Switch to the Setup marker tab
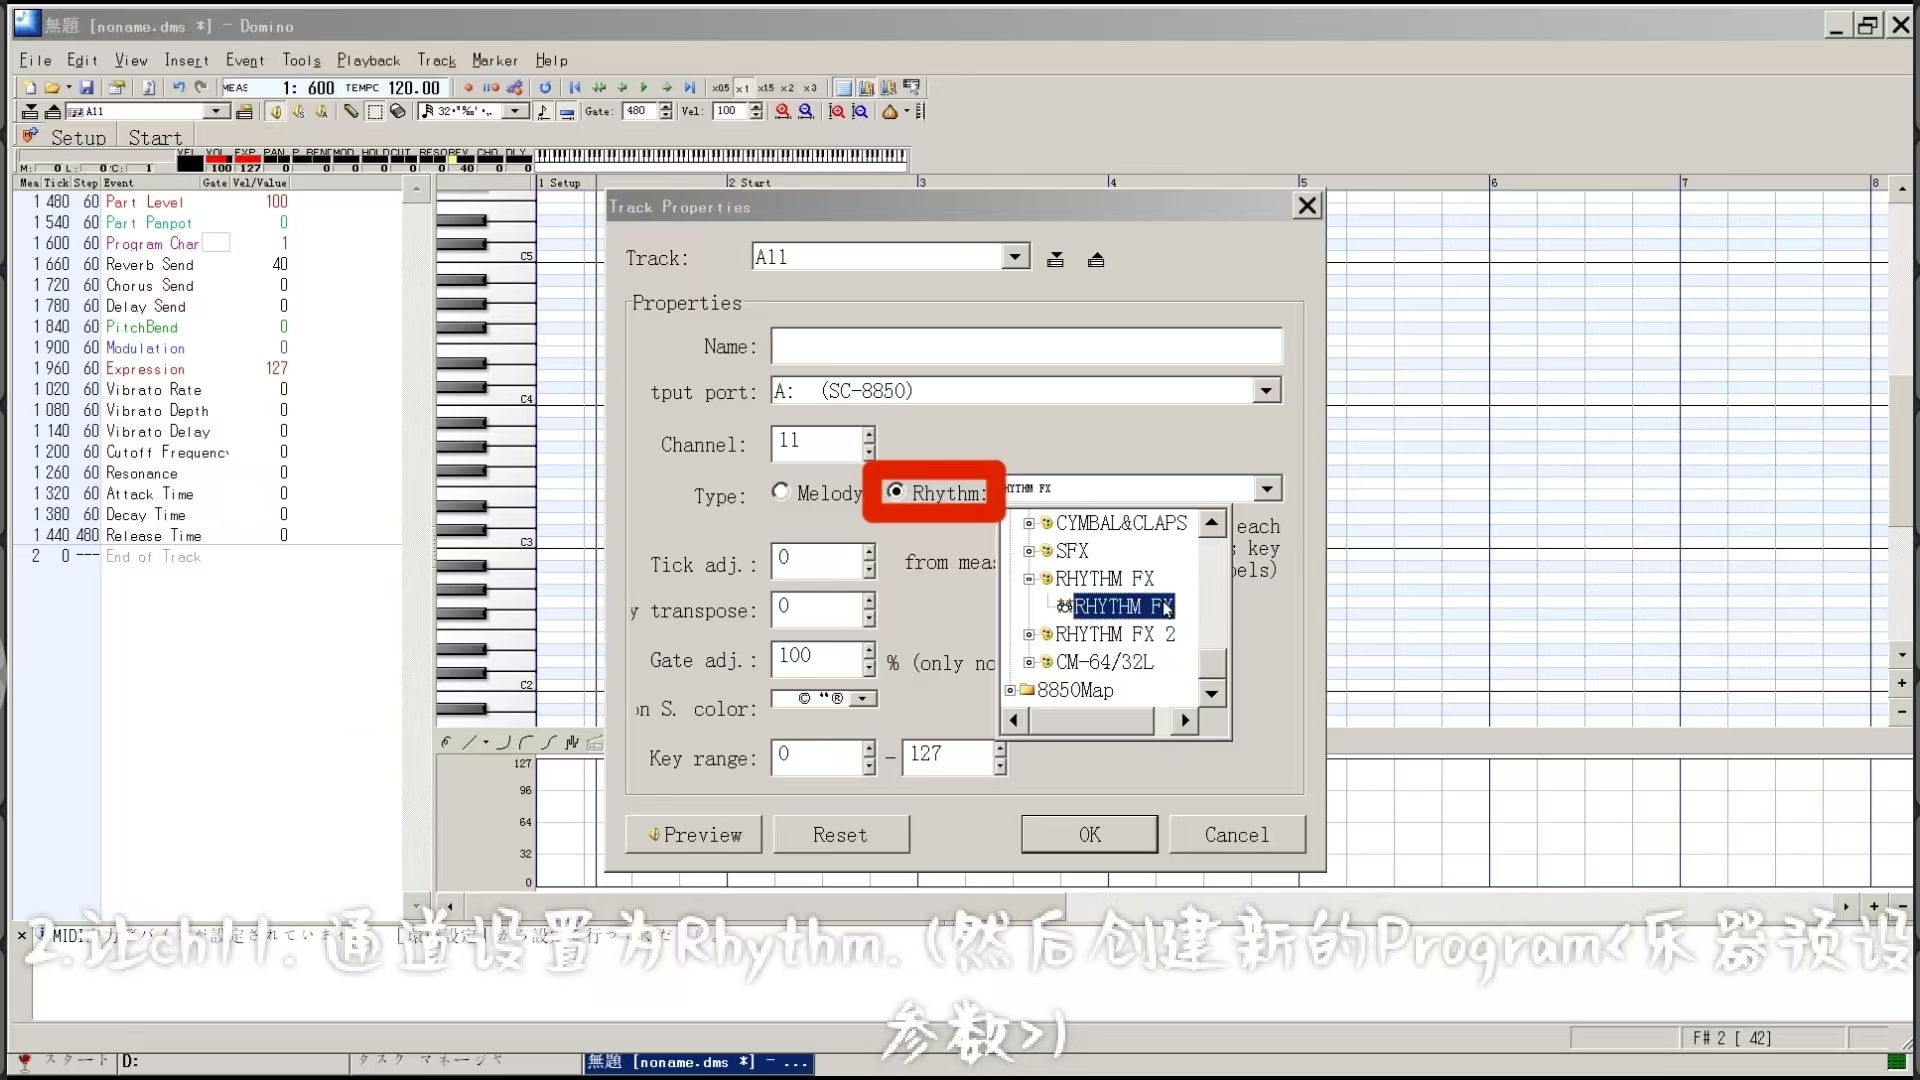 point(78,138)
